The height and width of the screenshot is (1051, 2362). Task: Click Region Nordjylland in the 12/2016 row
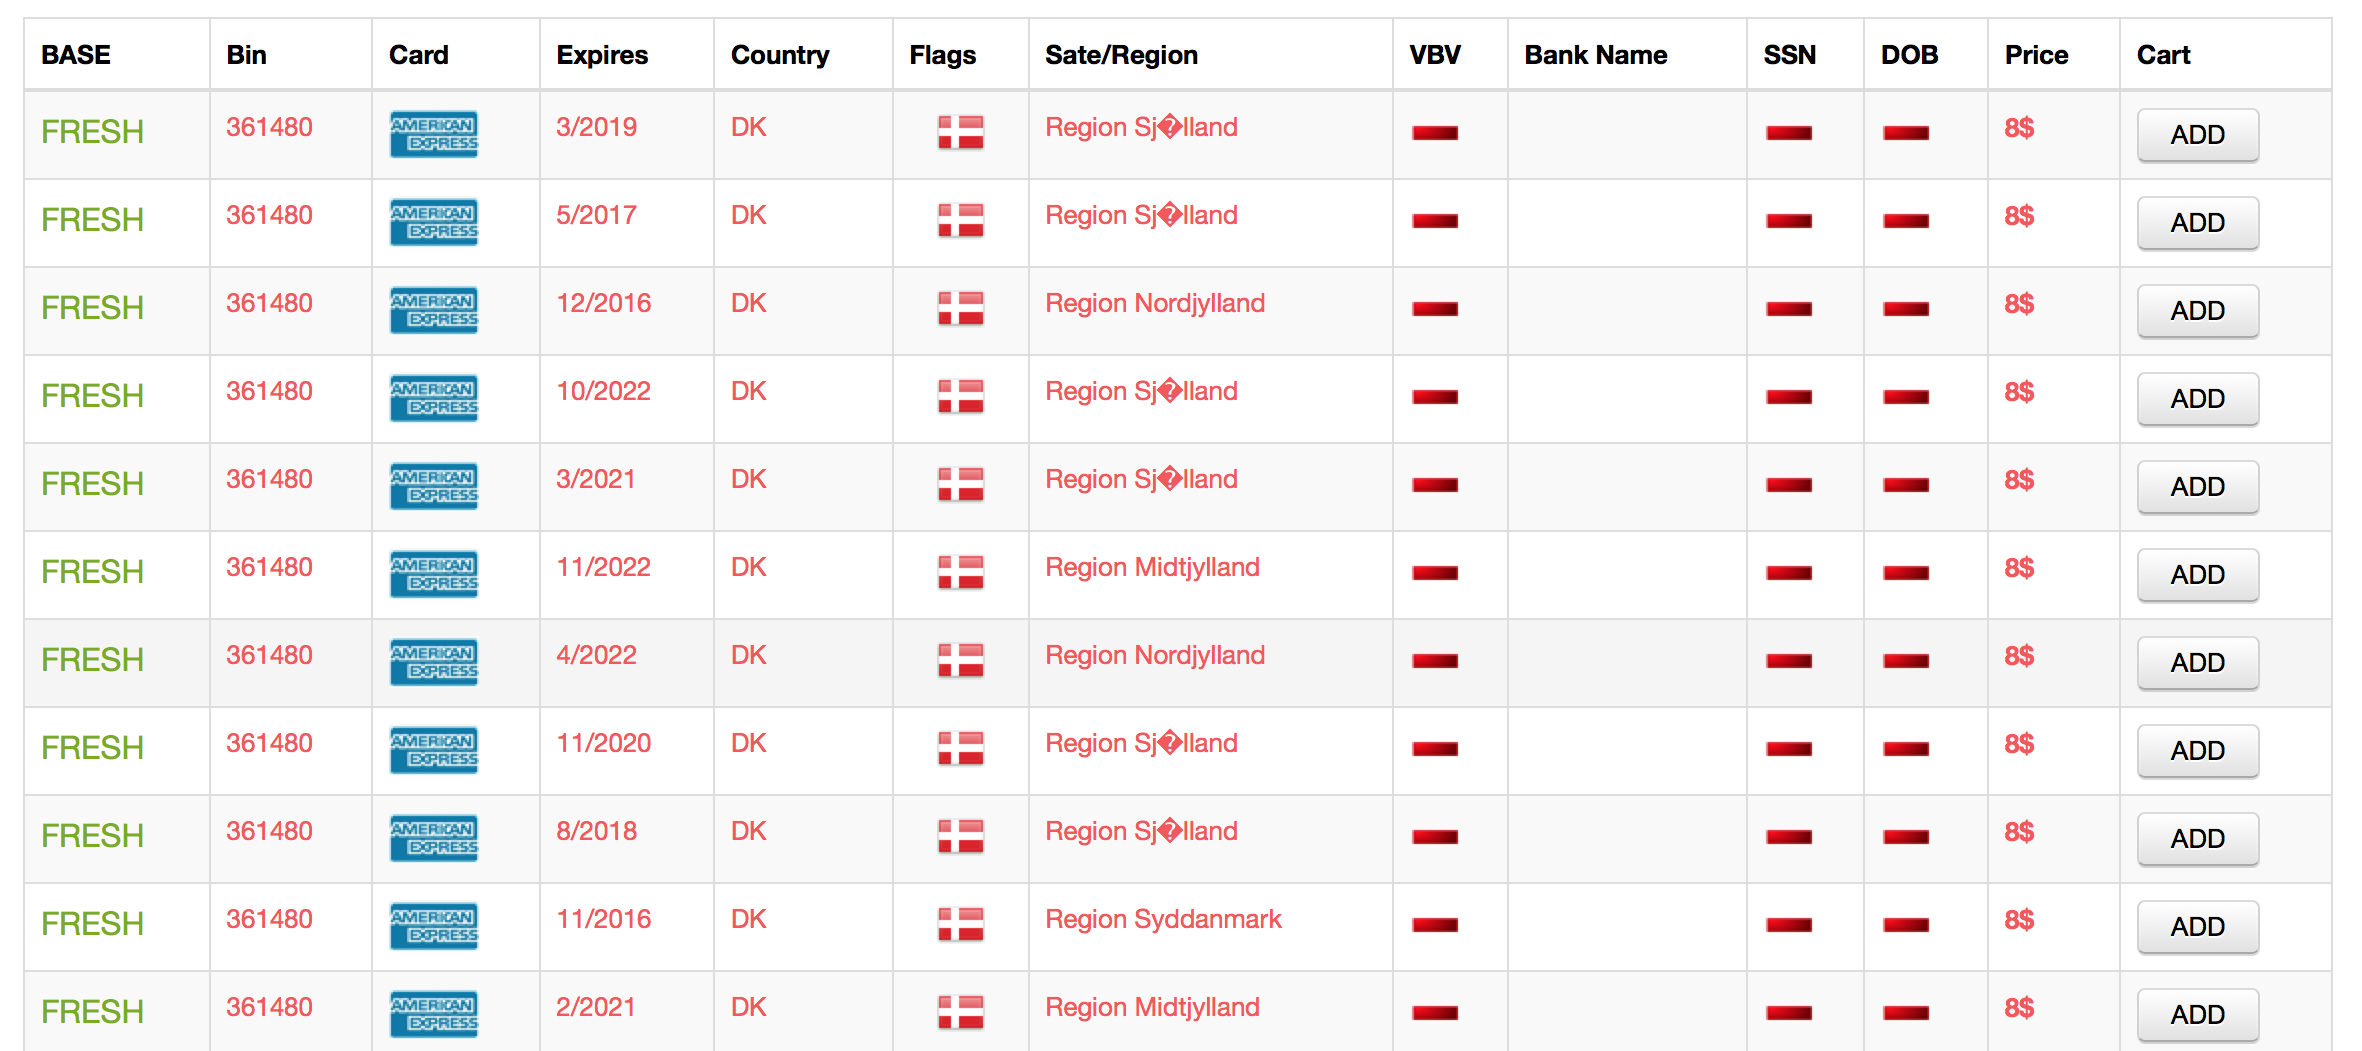[x=1155, y=303]
